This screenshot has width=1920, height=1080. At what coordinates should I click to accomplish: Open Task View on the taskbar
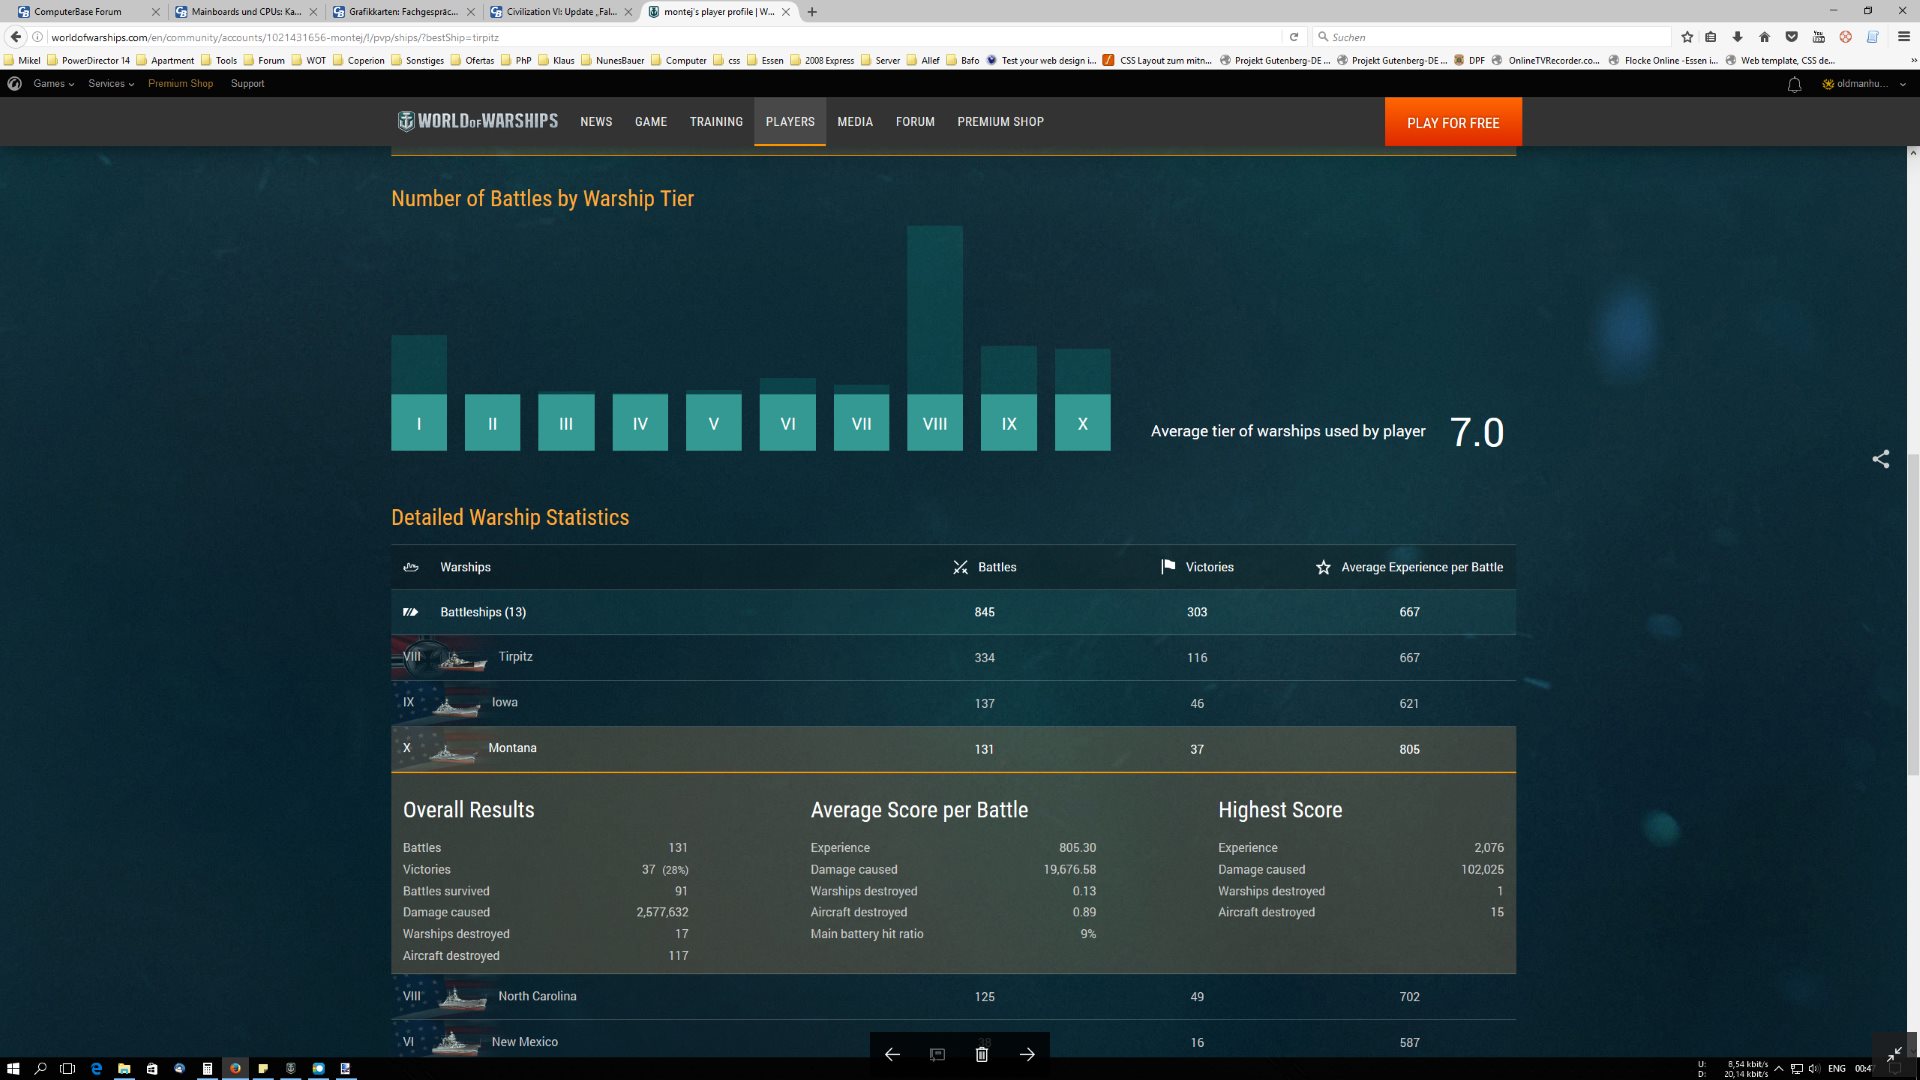pyautogui.click(x=68, y=1068)
